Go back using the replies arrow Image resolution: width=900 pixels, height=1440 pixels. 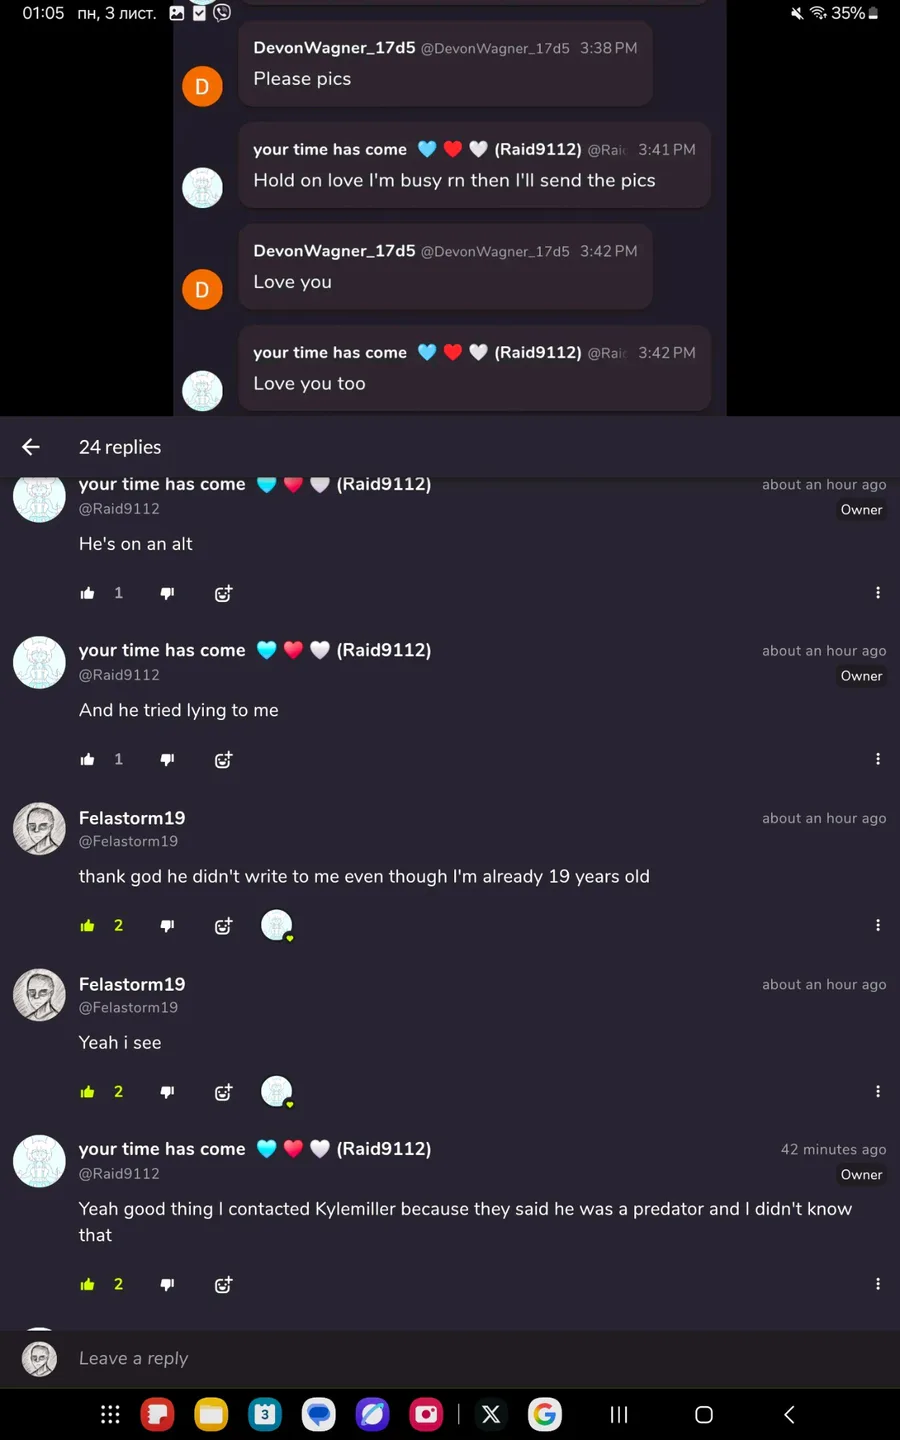point(31,447)
